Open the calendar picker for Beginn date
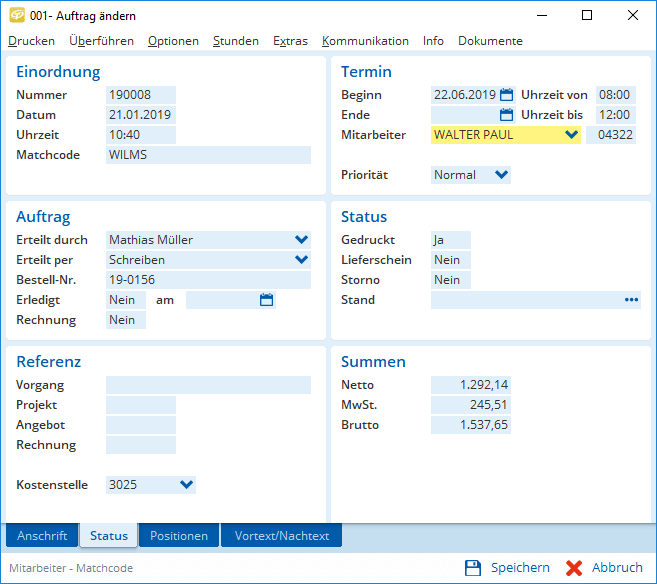Image resolution: width=657 pixels, height=584 pixels. click(x=506, y=95)
